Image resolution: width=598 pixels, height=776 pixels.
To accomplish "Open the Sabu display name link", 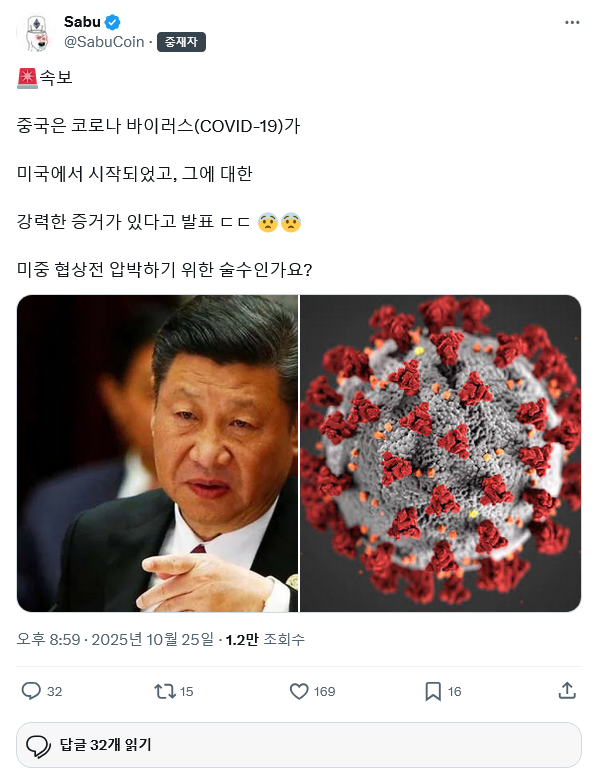I will [82, 22].
